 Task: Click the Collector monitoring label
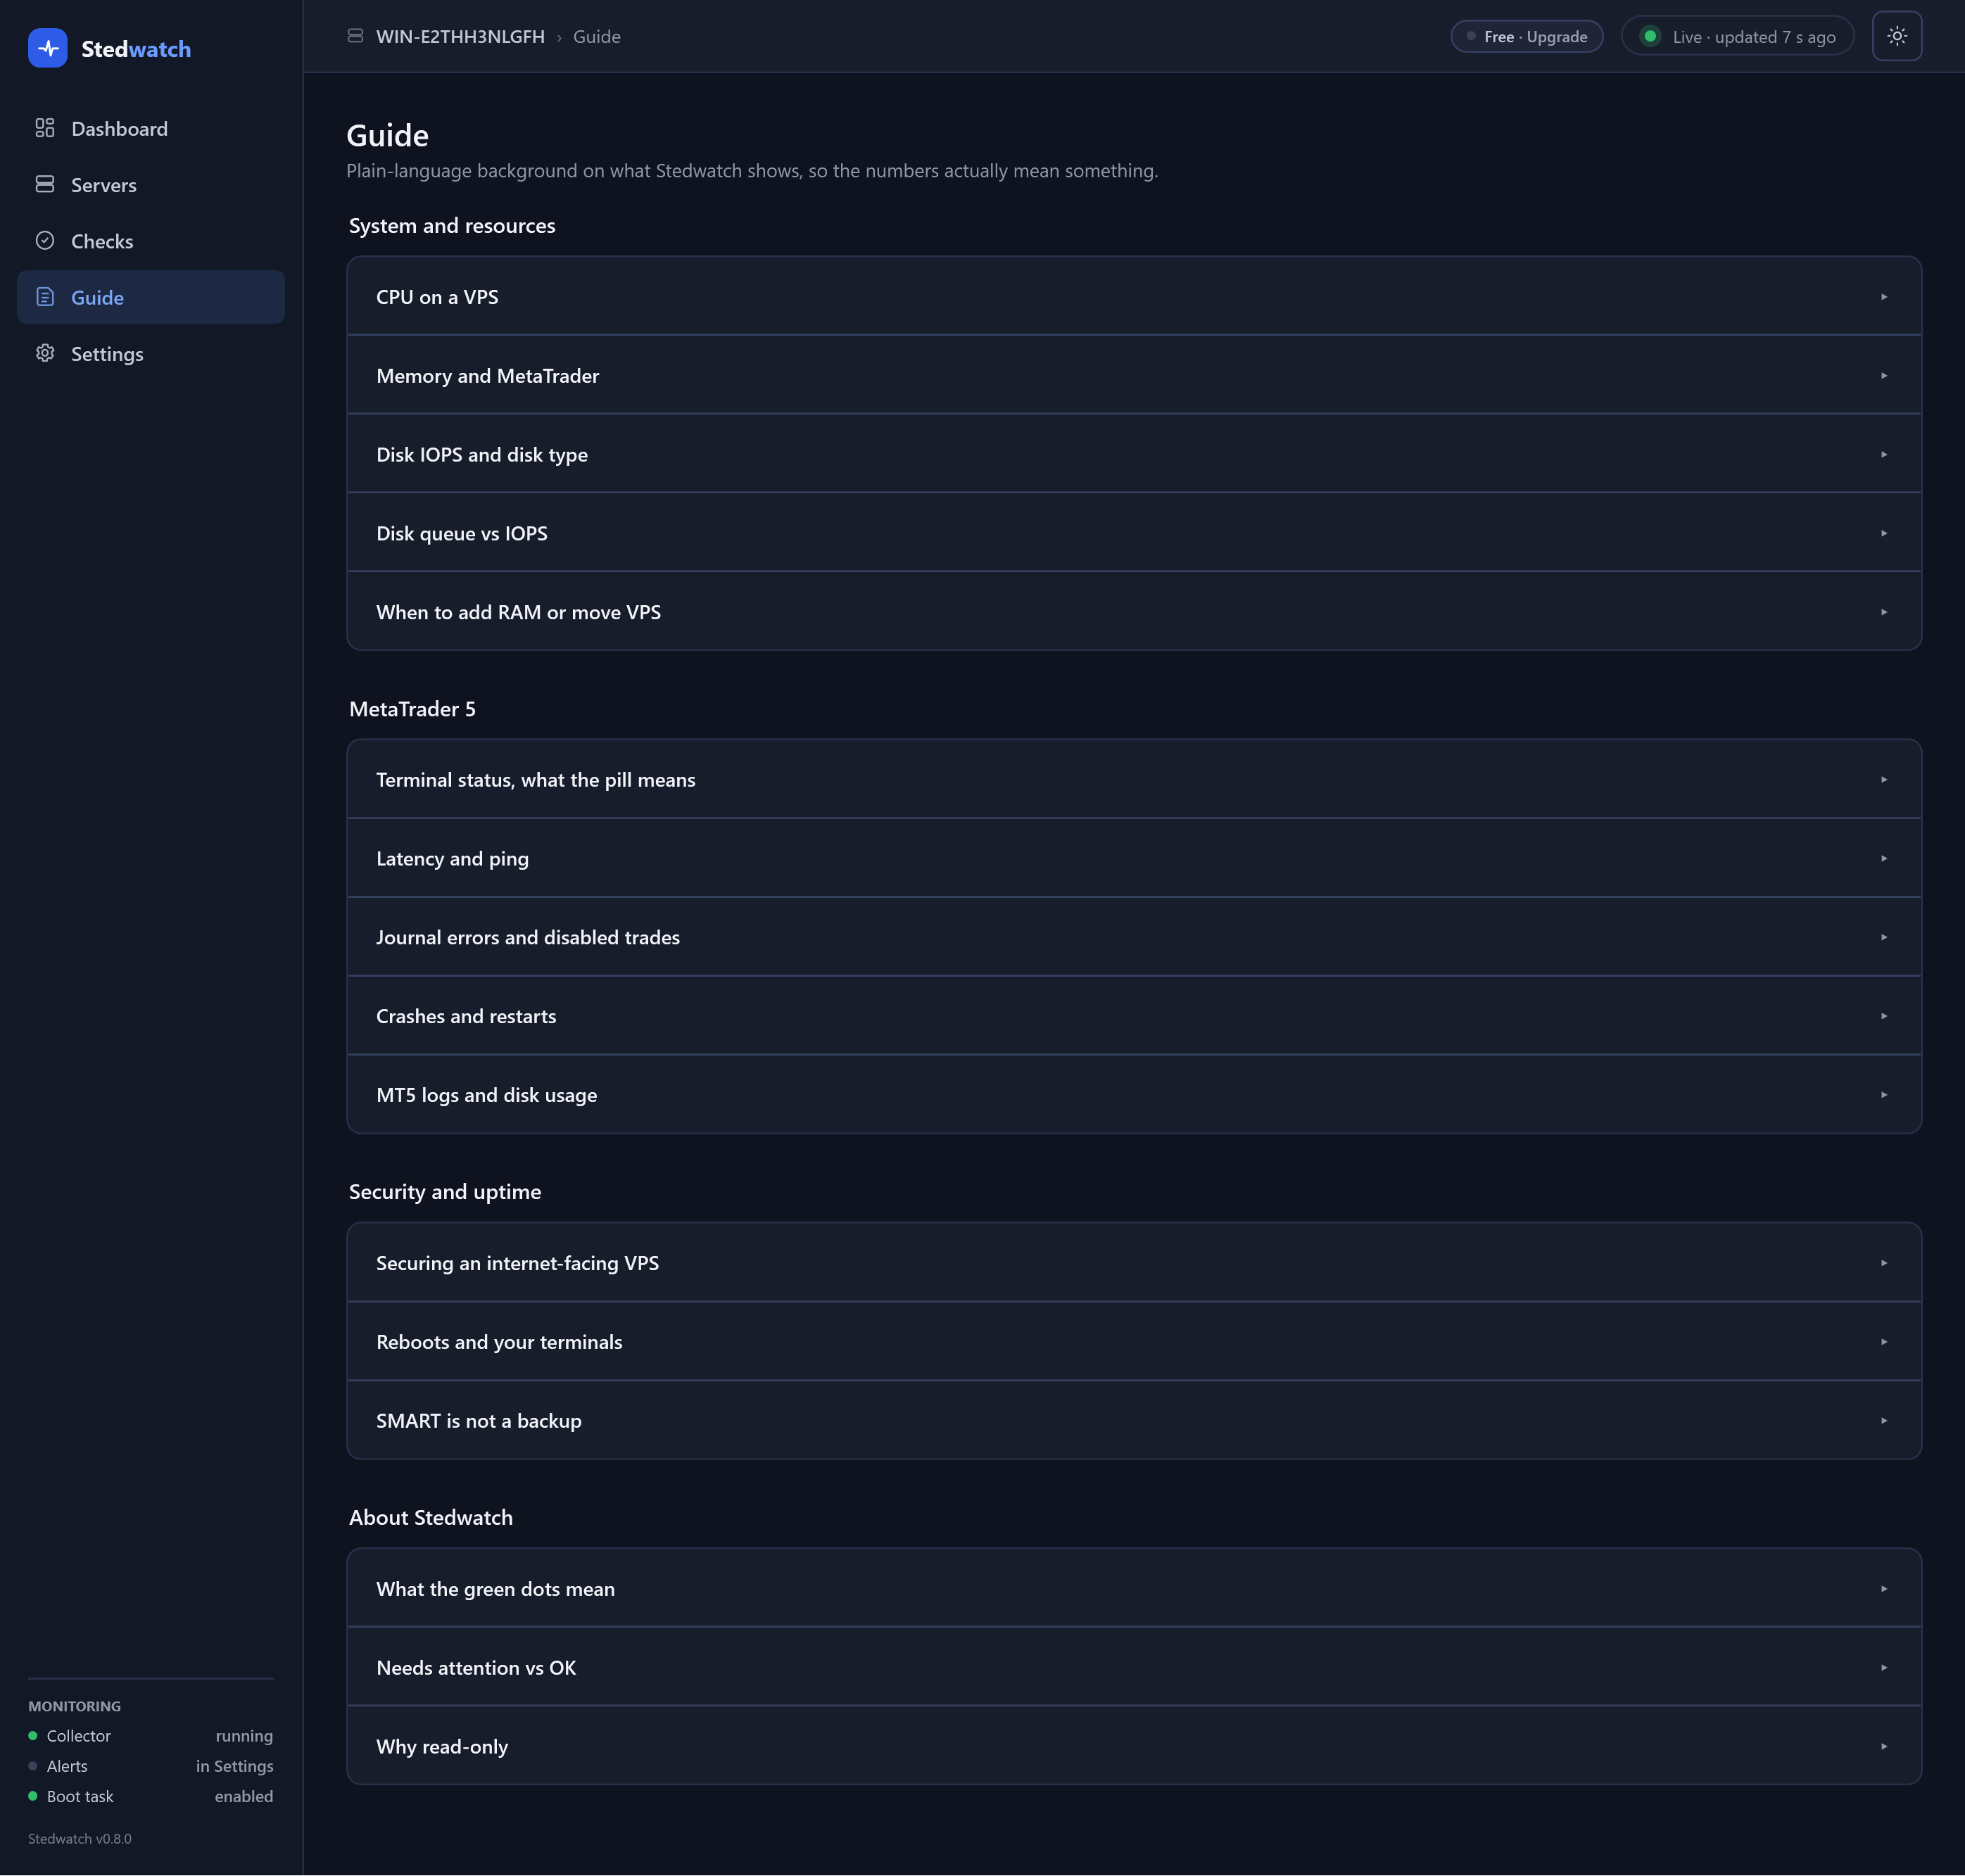pos(79,1736)
